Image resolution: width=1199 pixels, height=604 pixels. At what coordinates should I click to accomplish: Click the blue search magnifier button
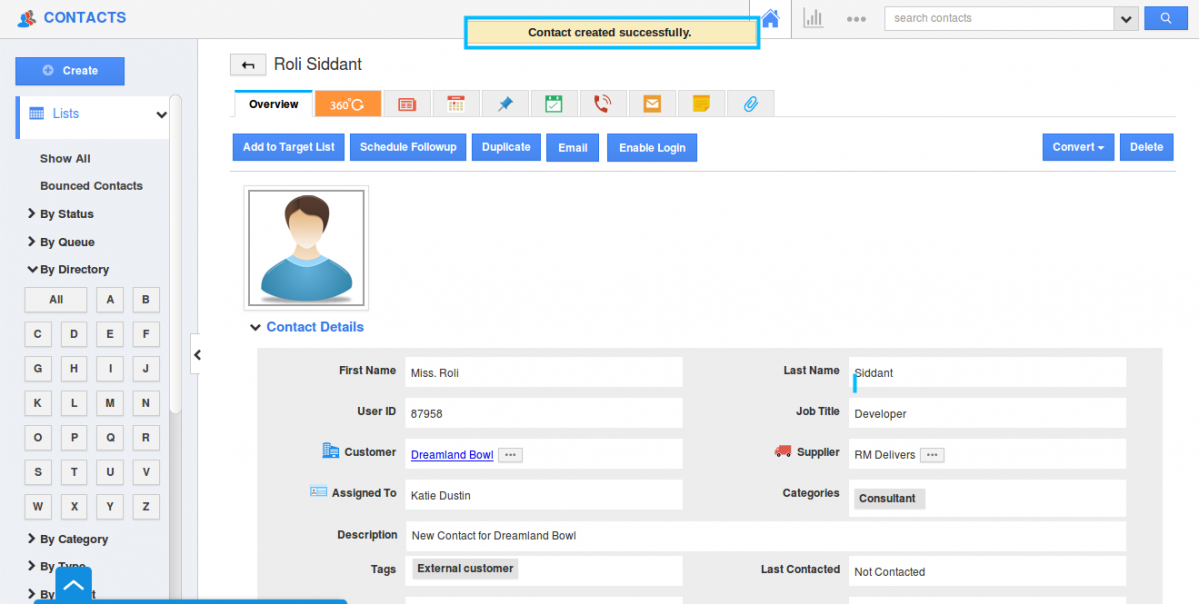tap(1165, 18)
